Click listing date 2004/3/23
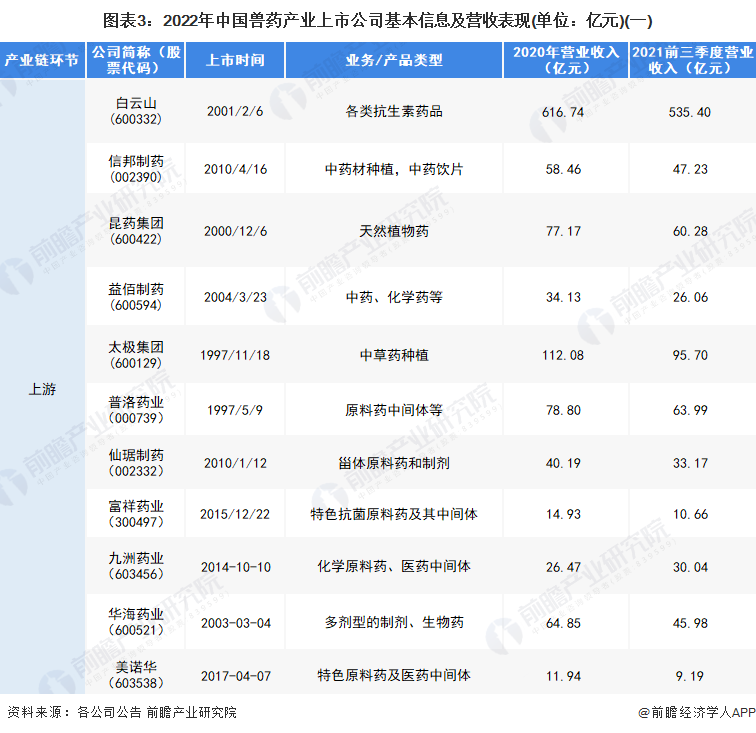This screenshot has height=733, width=756. click(x=235, y=297)
